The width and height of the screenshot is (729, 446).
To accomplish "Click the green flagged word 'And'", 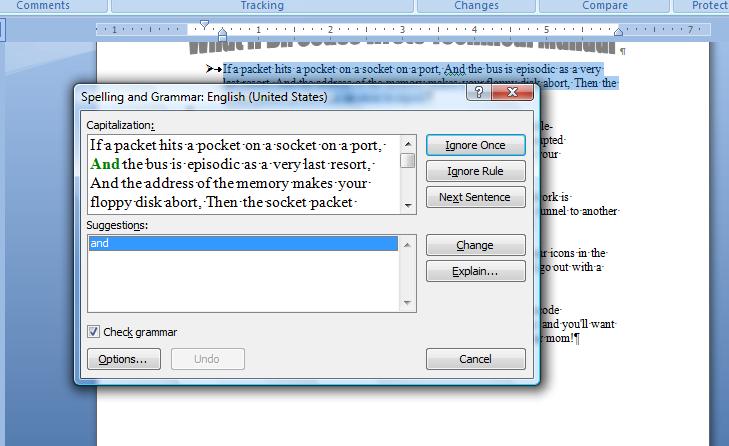I will point(105,164).
